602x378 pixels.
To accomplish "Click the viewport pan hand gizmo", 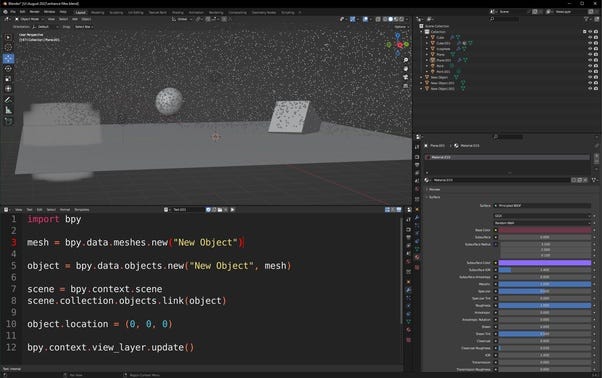I will (405, 69).
